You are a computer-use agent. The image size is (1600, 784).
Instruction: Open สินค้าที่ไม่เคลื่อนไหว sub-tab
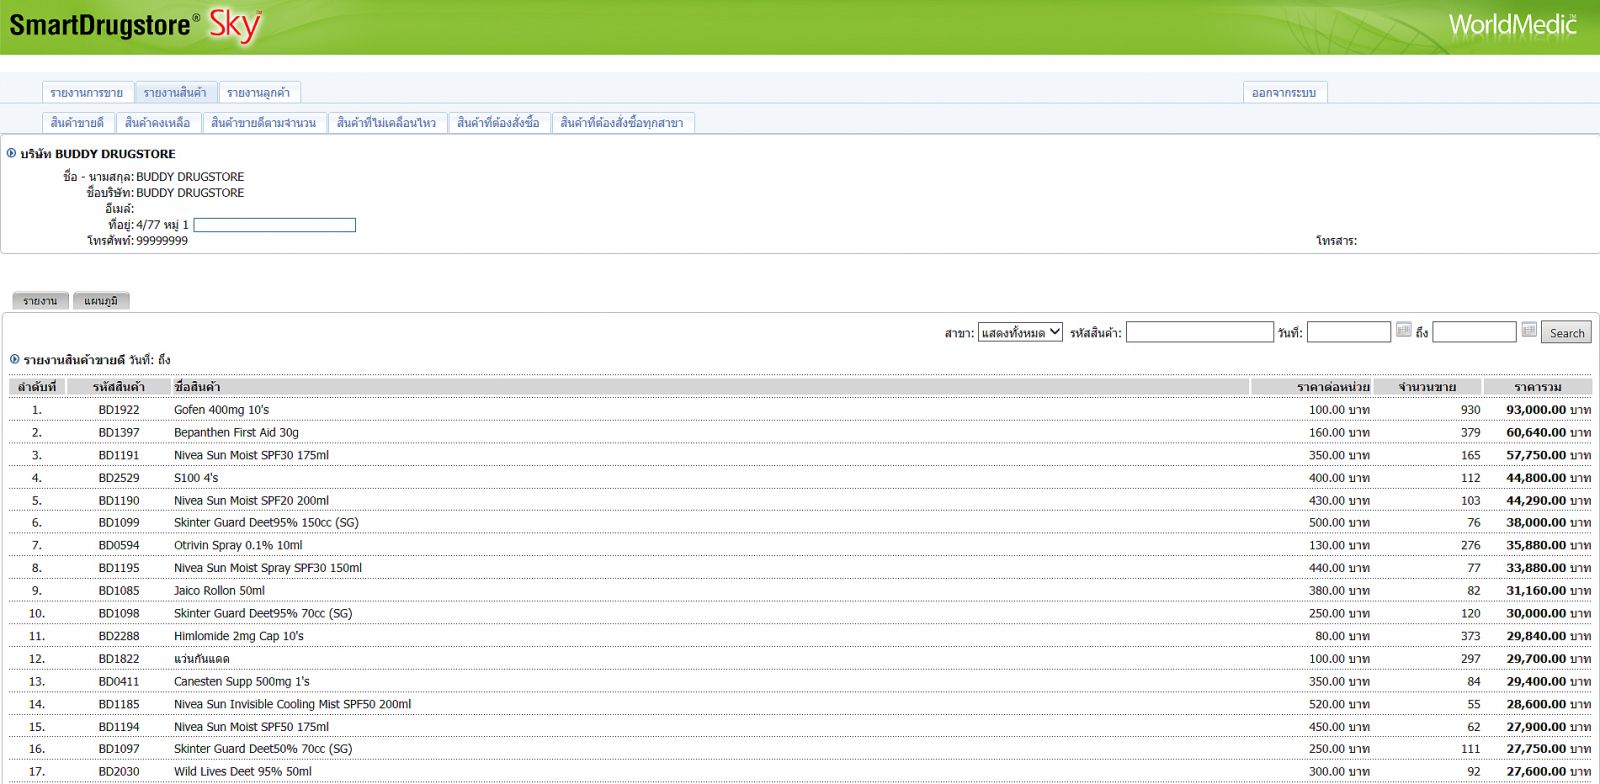pos(386,123)
